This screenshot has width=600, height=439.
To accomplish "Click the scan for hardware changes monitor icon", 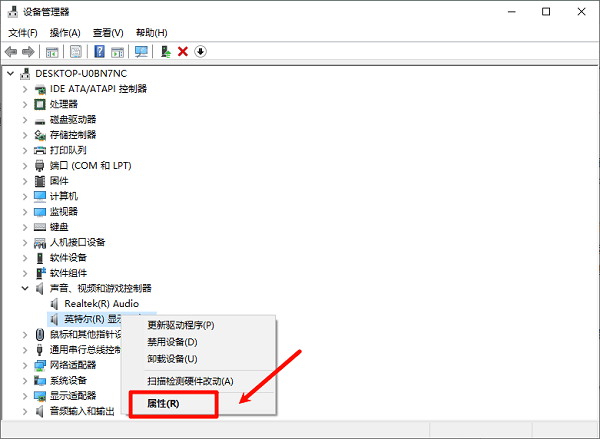I will tap(141, 52).
